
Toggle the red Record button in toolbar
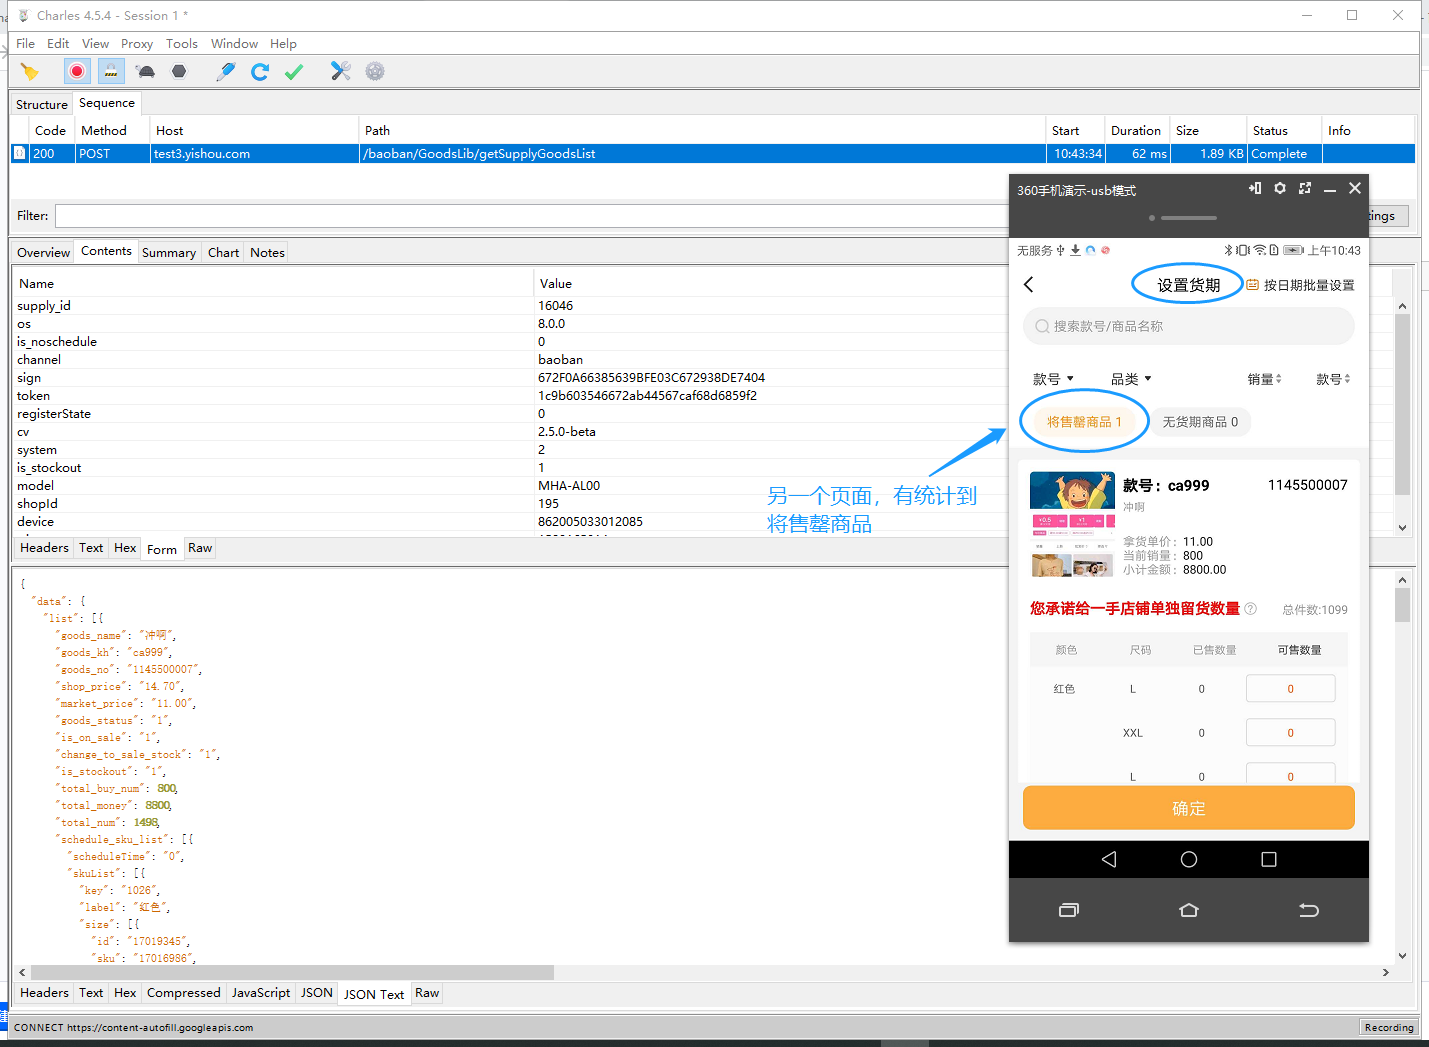tap(77, 71)
